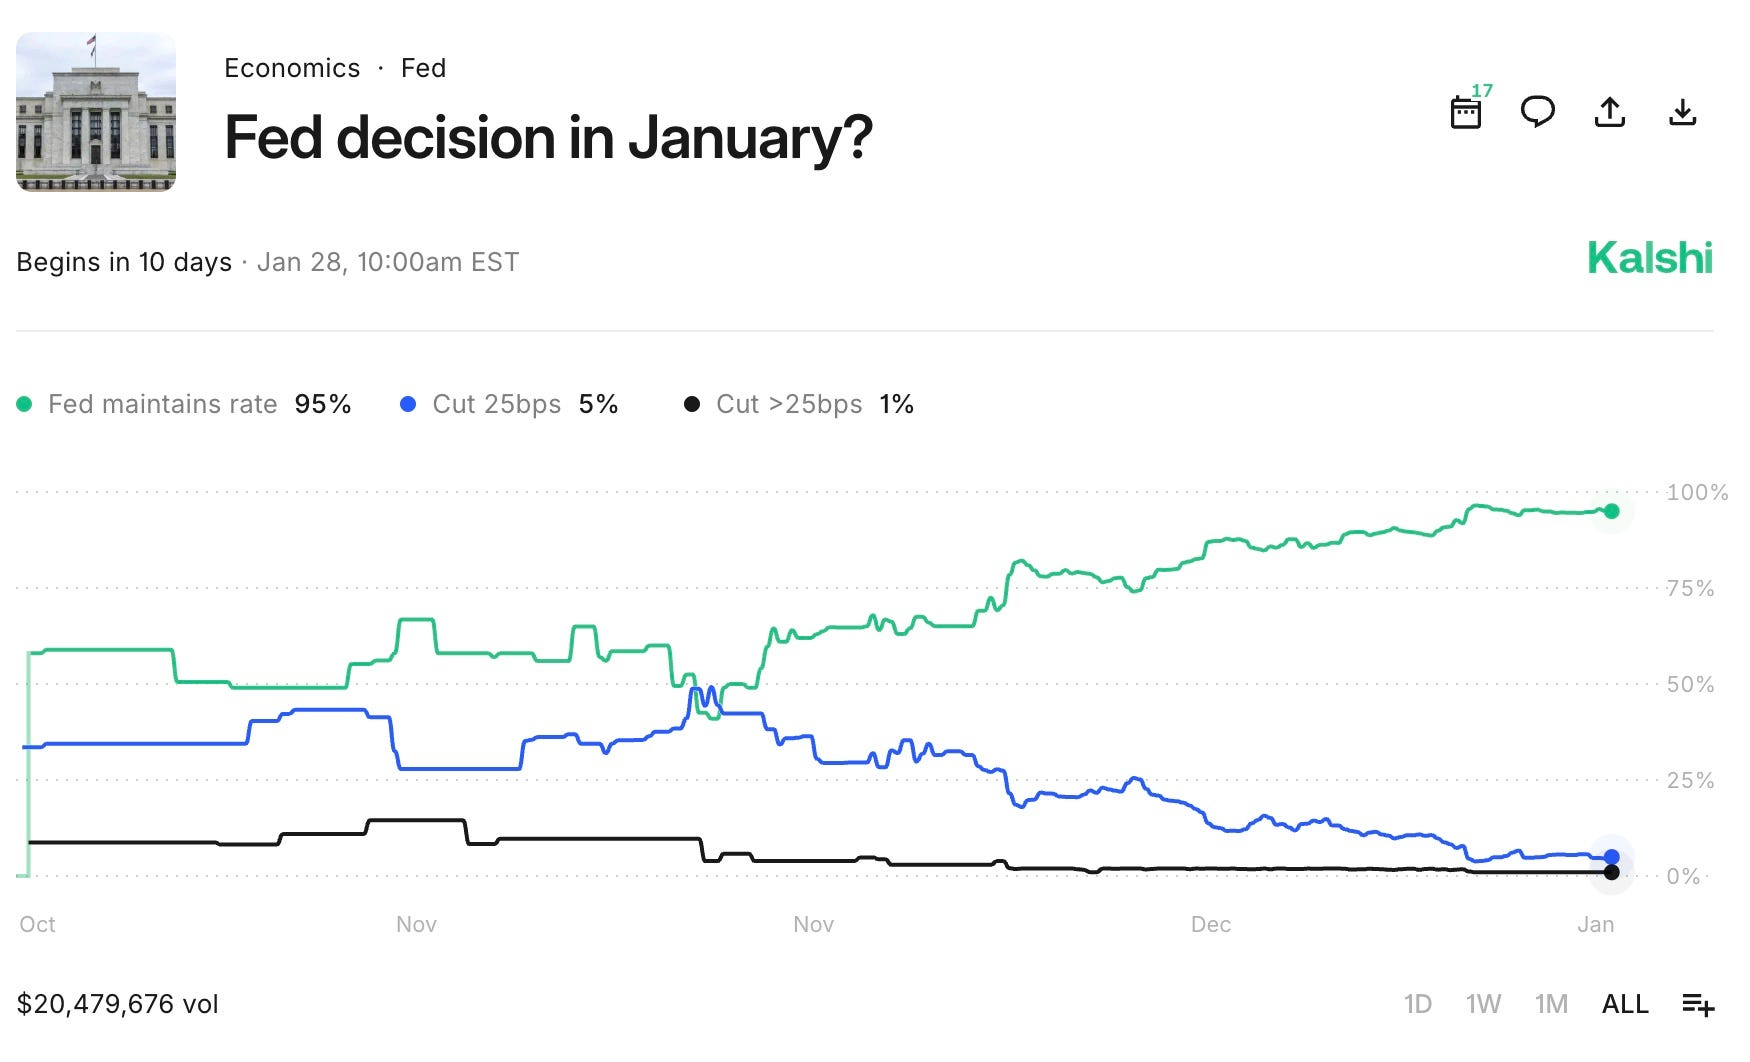Click the green endpoint dot on chart
This screenshot has width=1750, height=1062.
click(x=1611, y=511)
